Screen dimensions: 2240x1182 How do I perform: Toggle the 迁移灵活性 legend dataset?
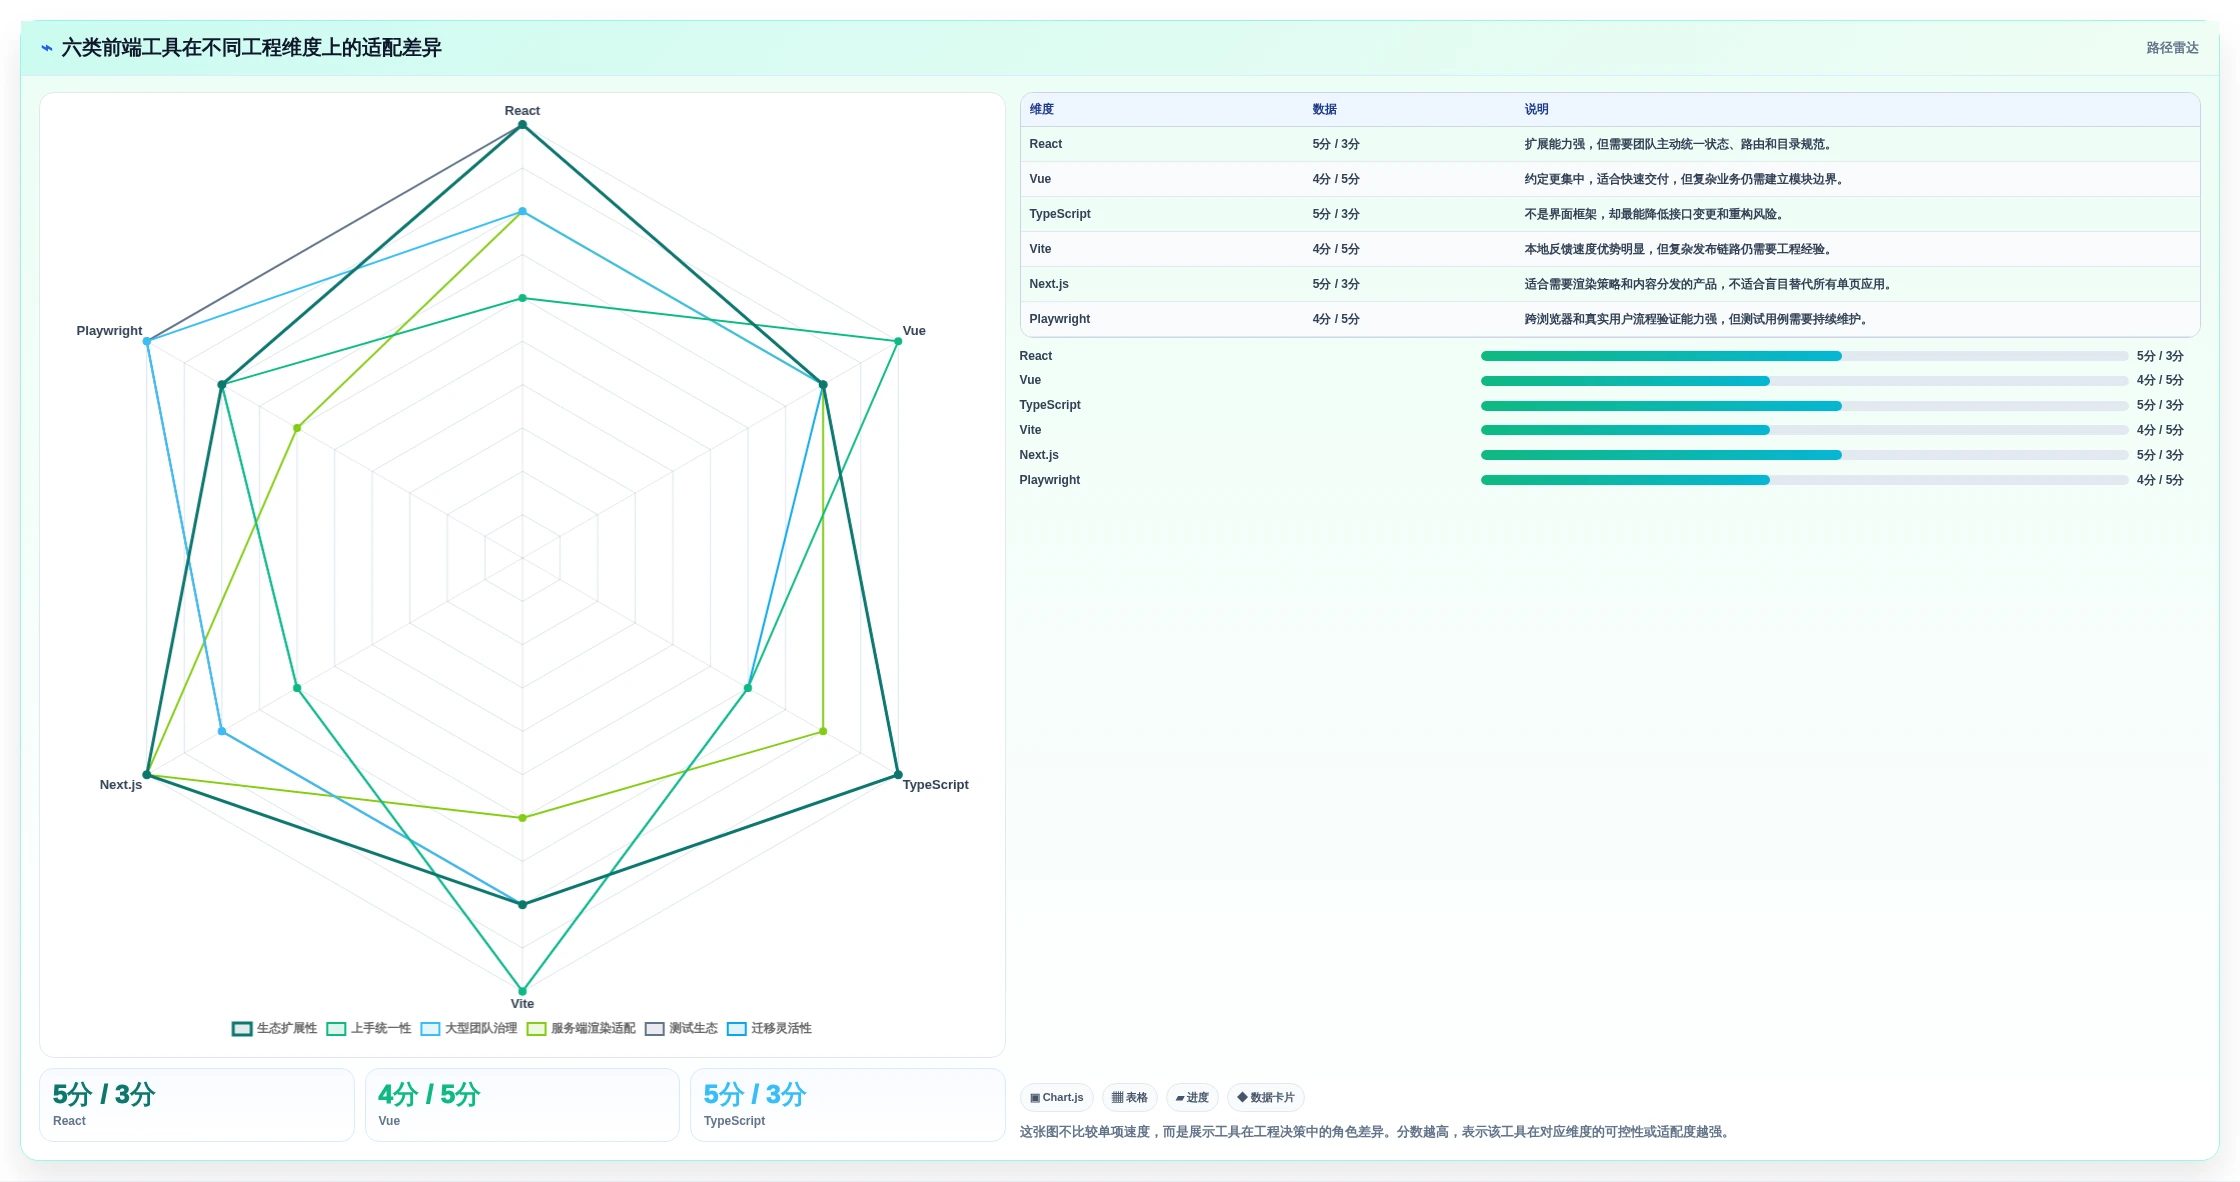click(769, 1028)
